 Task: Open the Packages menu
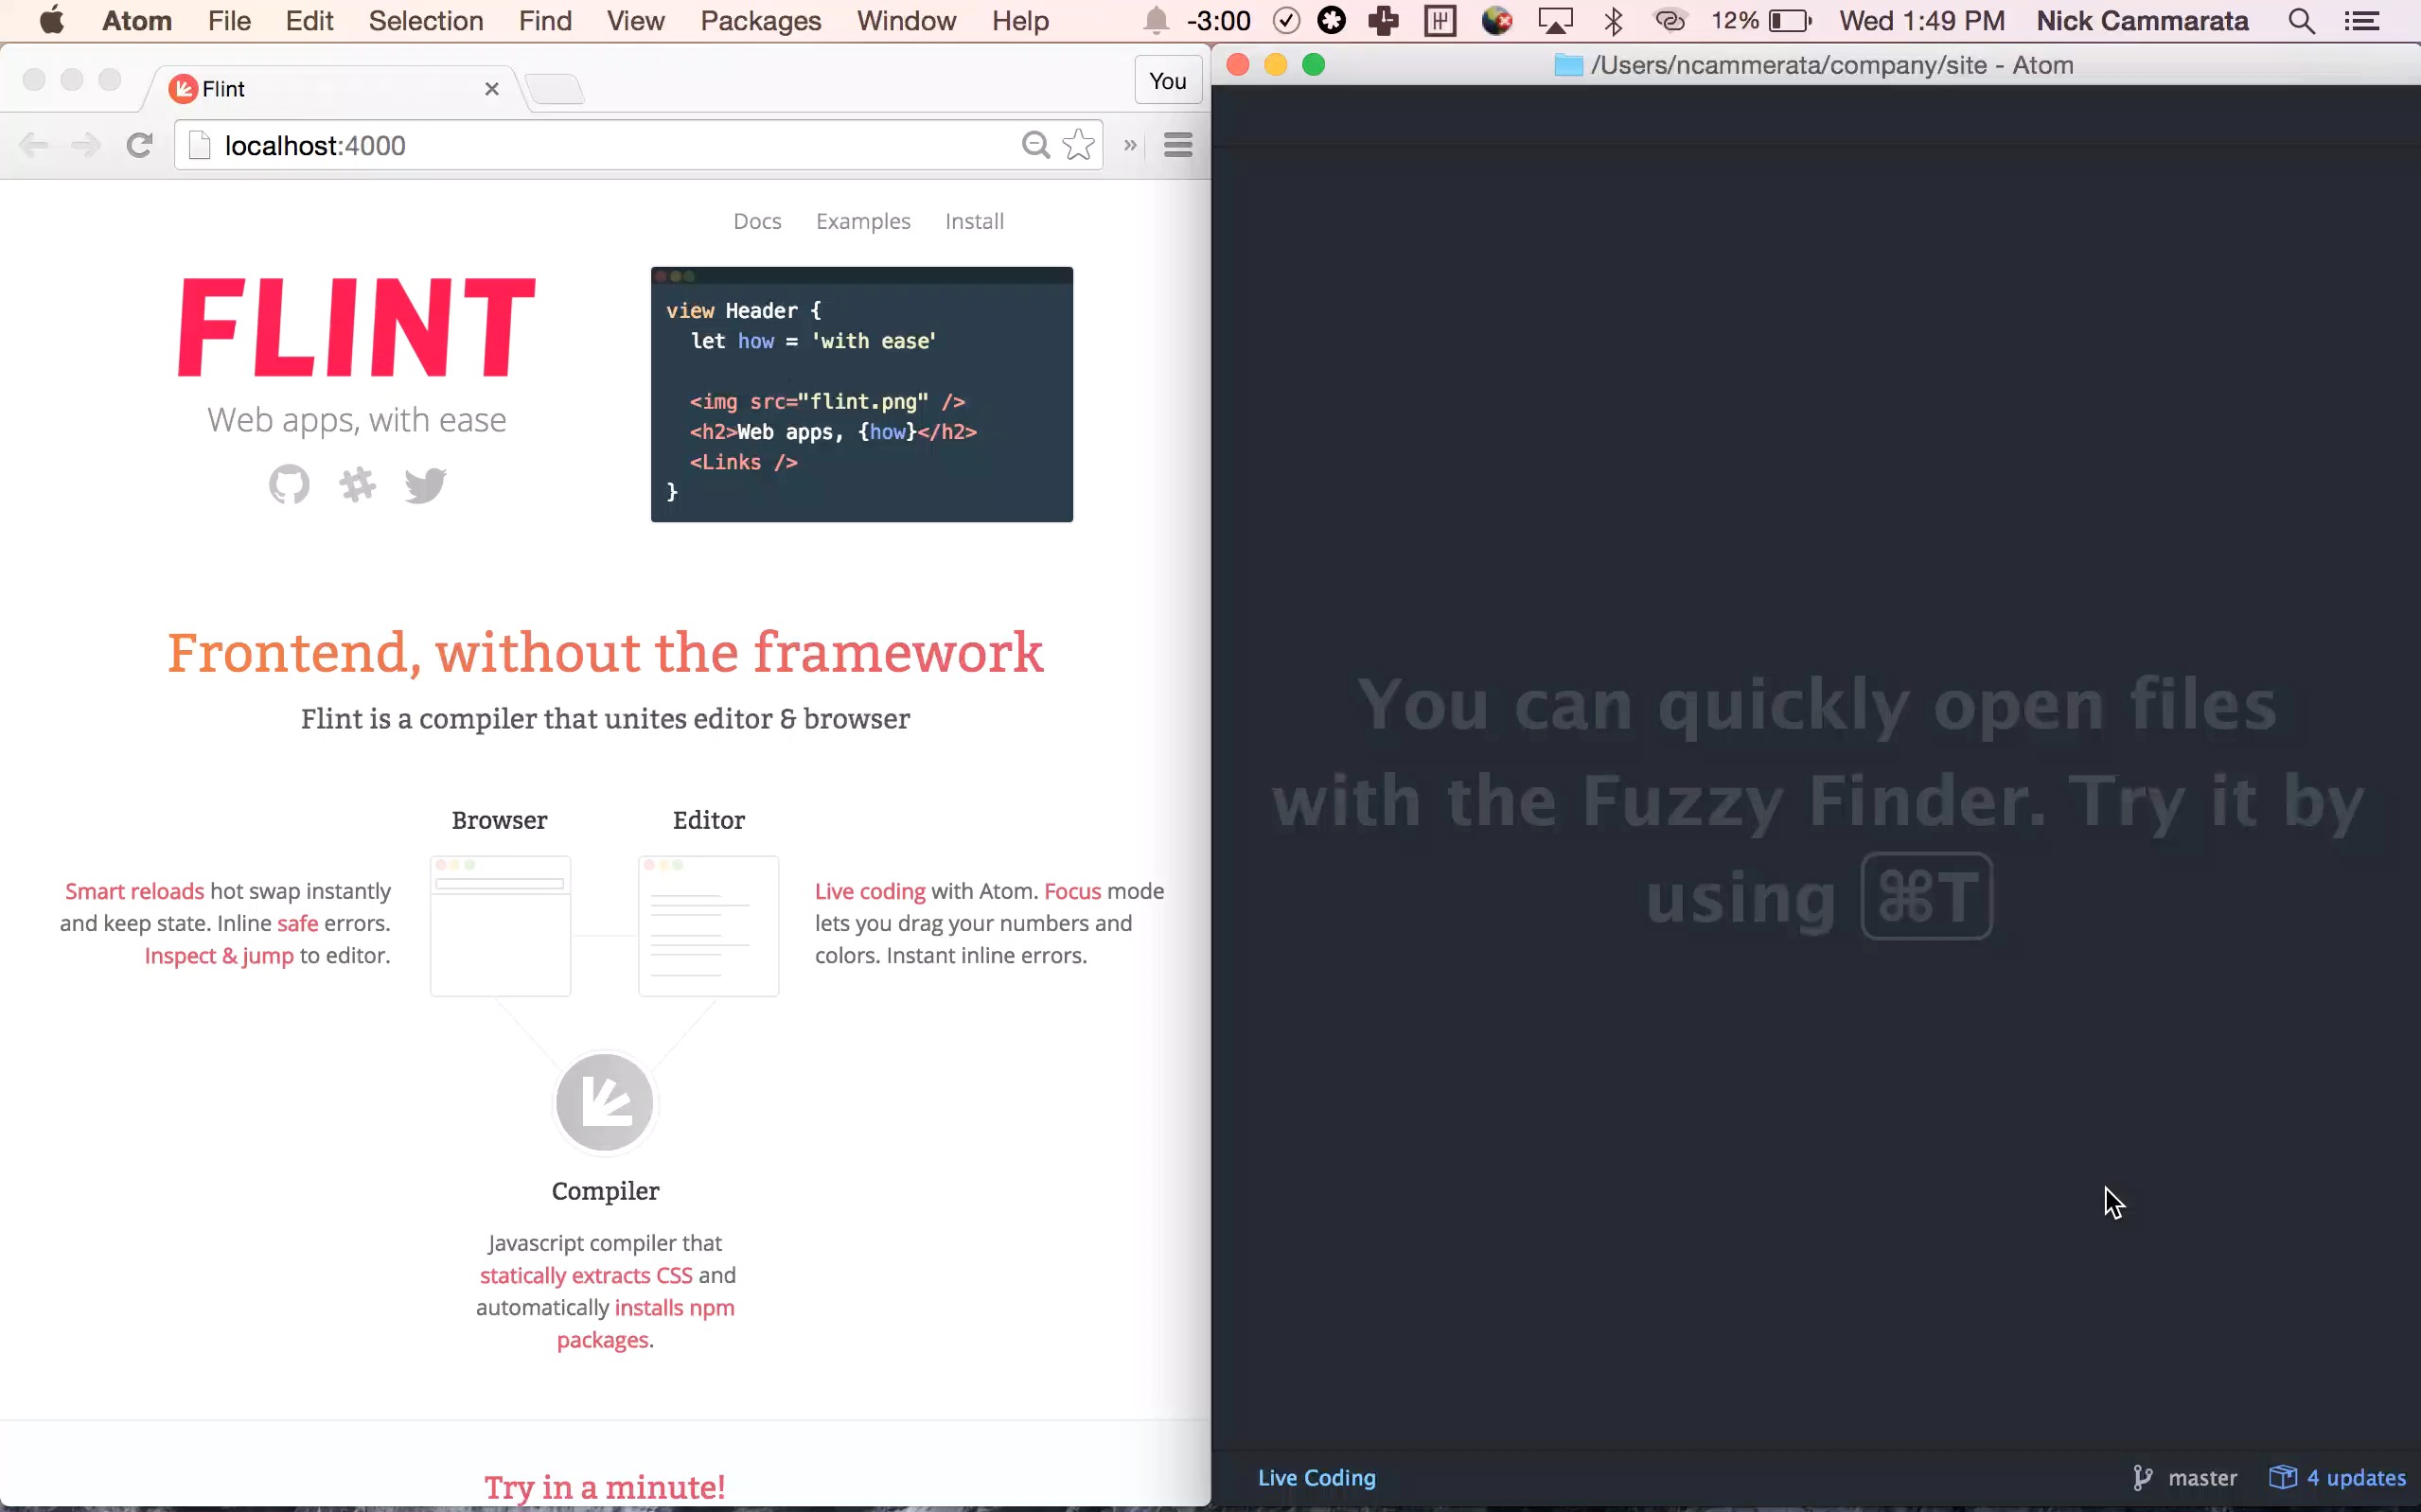point(761,20)
